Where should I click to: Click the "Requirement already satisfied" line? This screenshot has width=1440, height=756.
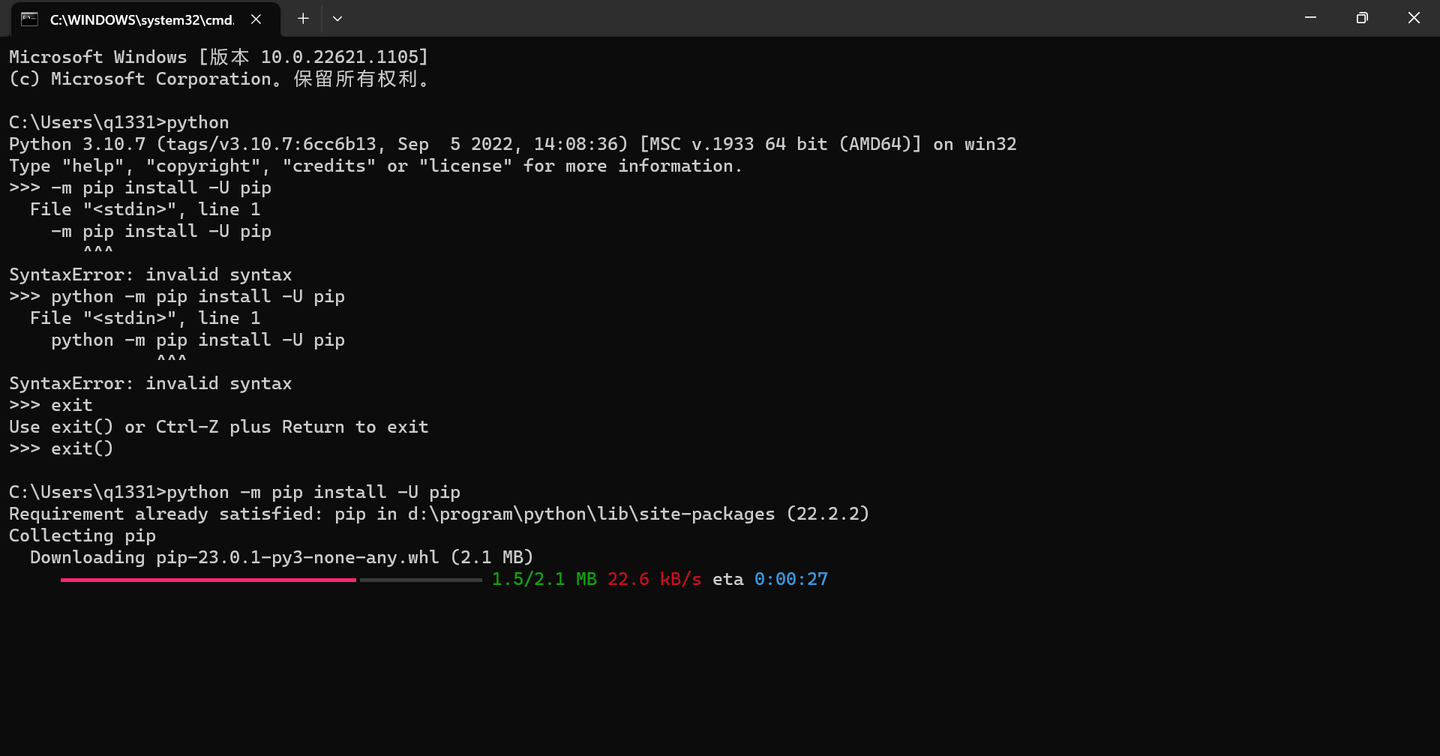pos(439,514)
